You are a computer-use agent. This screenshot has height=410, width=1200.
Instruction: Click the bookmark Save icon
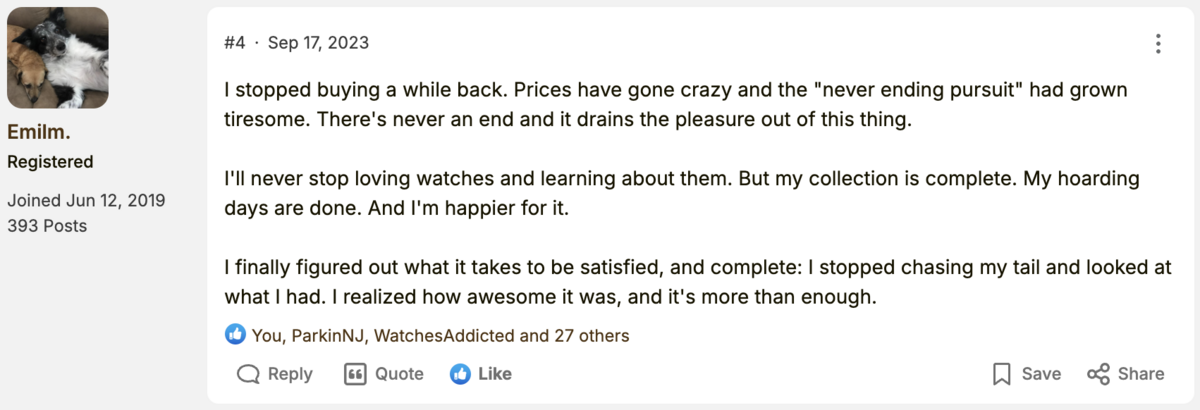(1001, 374)
